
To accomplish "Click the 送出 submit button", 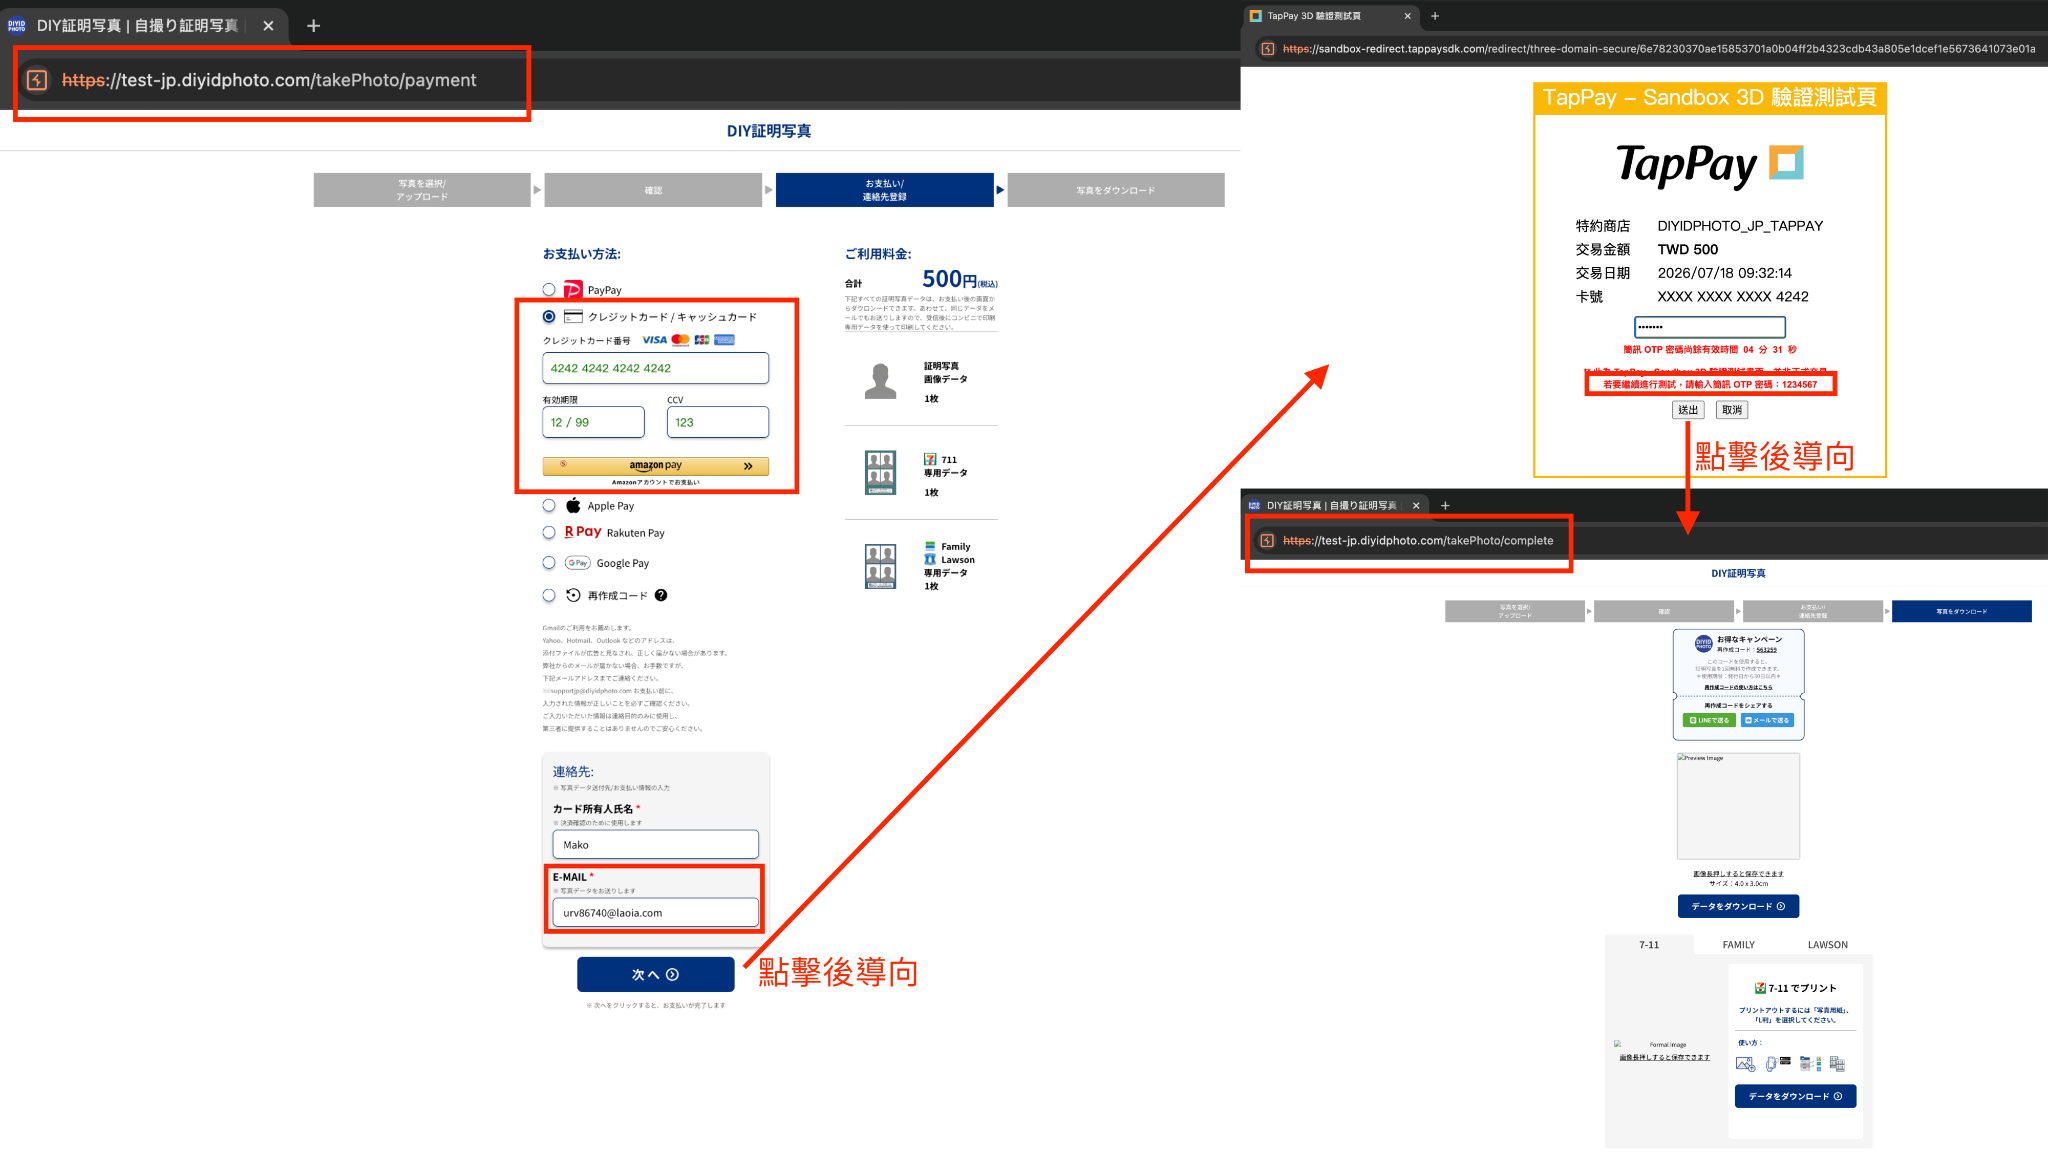I will pos(1688,410).
